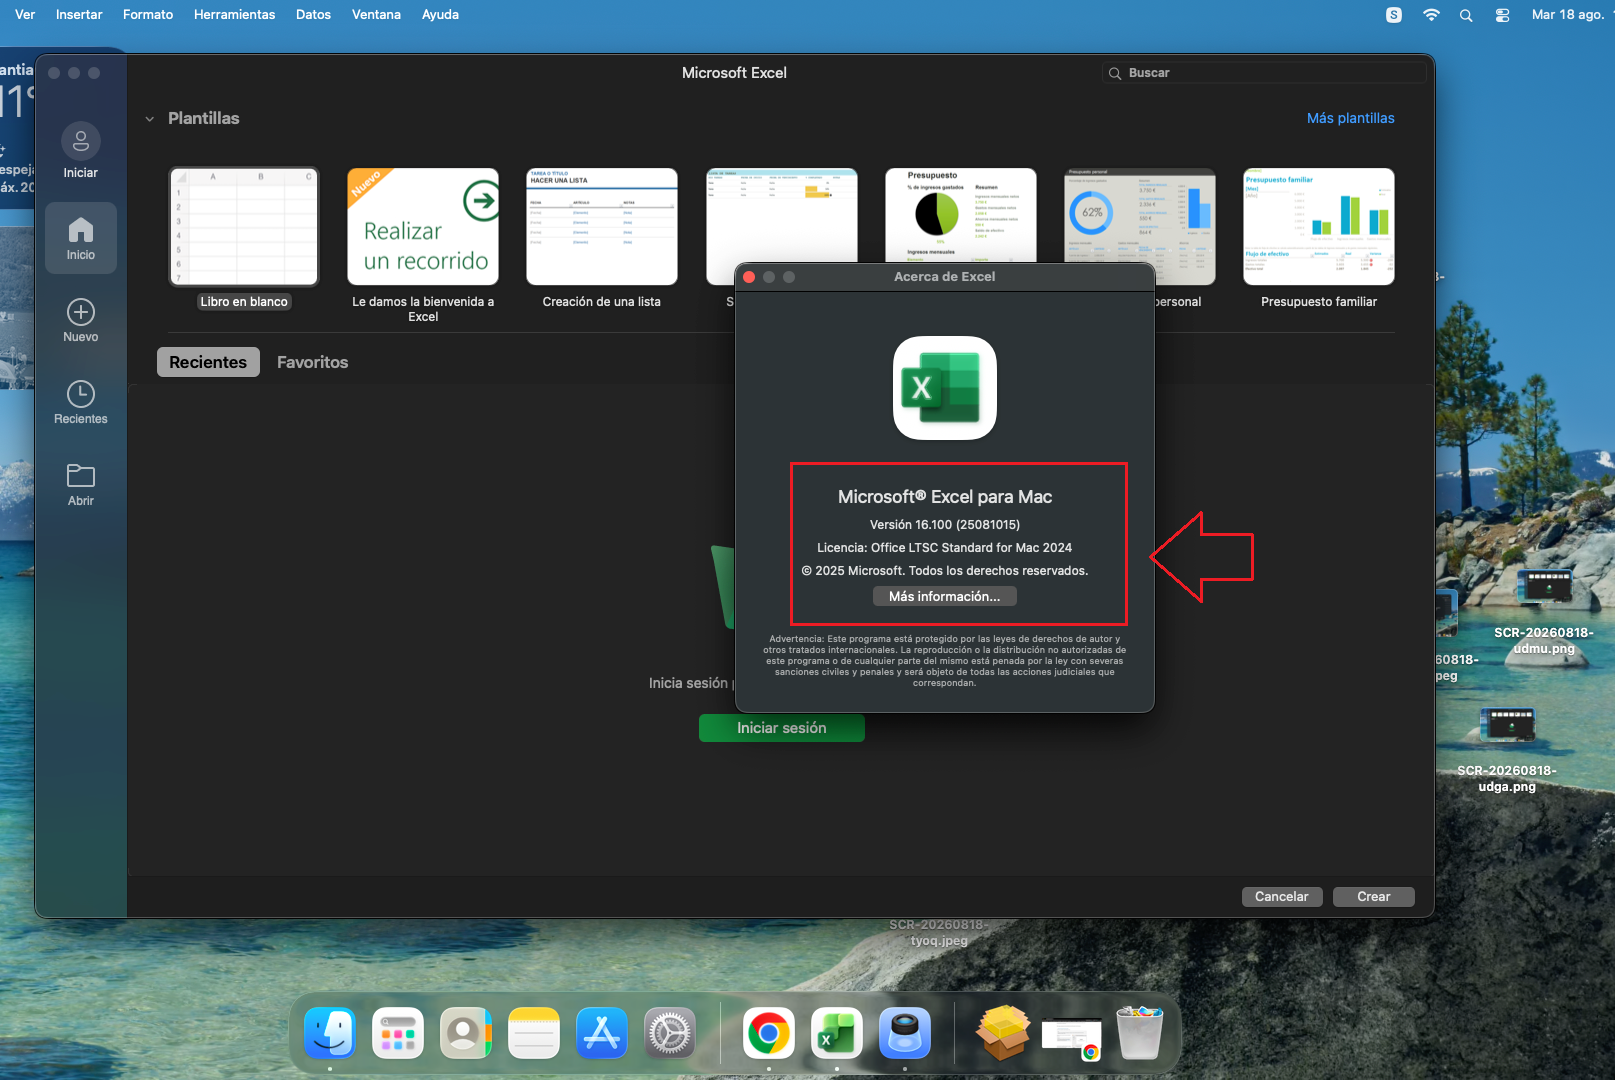Screen dimensions: 1615x1080
Task: Click the Abrir folder icon
Action: [x=81, y=475]
